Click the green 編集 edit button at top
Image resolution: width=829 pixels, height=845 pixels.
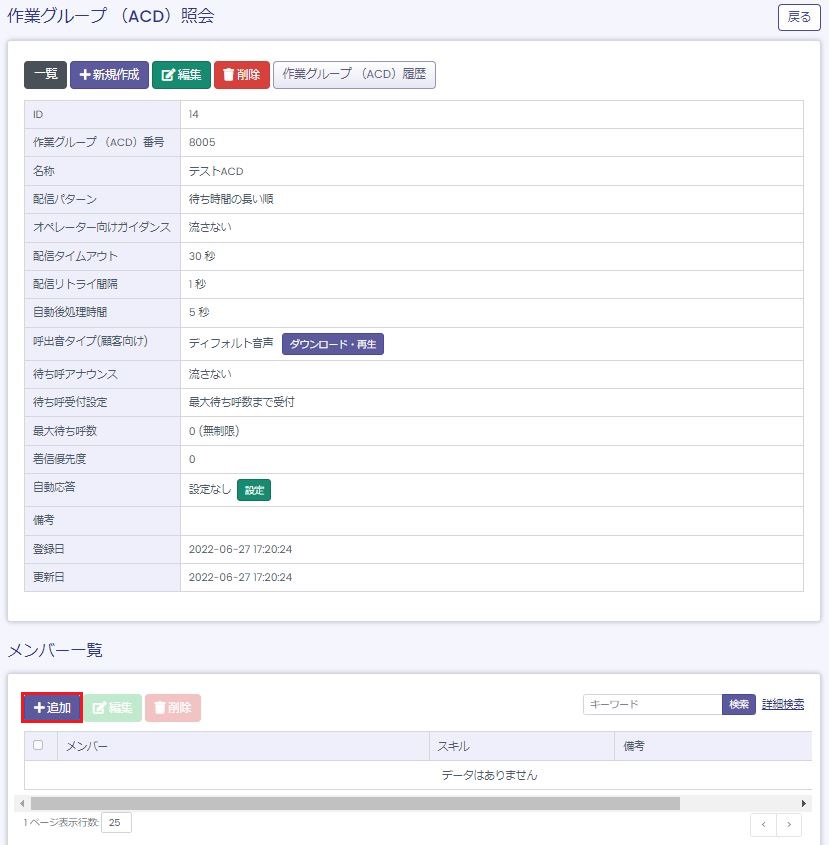[x=181, y=75]
